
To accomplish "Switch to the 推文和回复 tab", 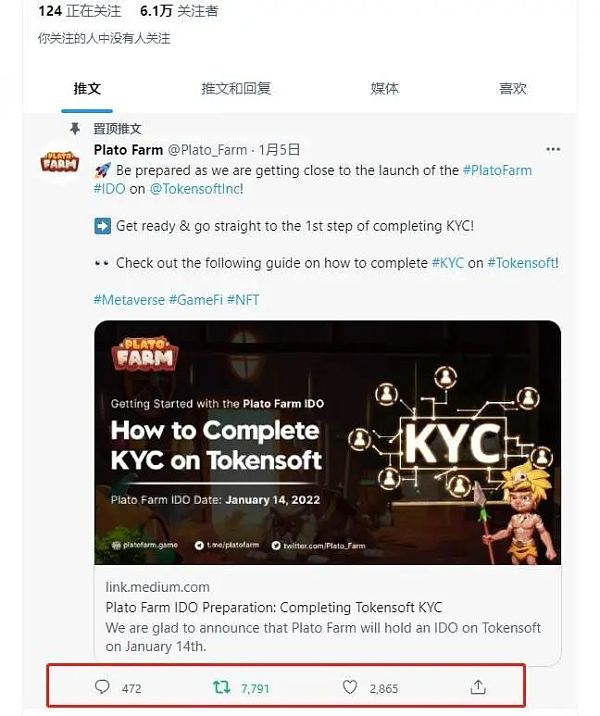I will [236, 88].
